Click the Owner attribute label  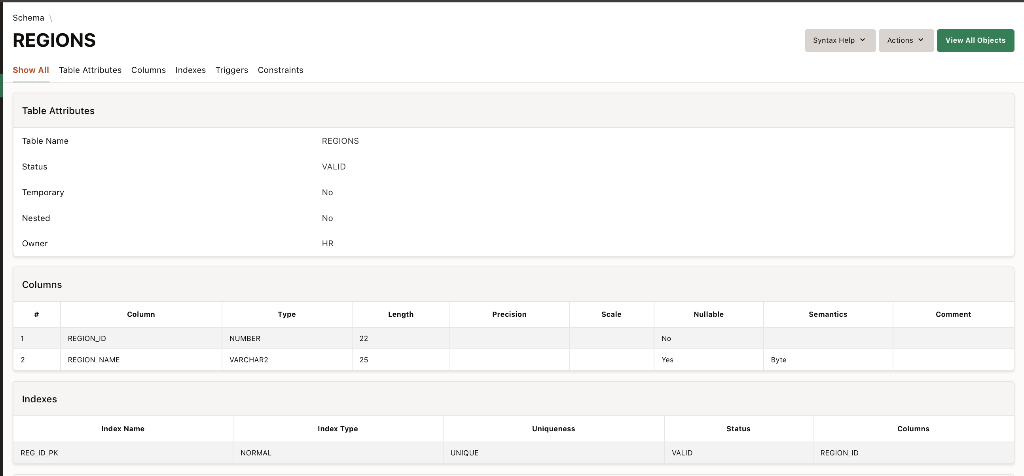pos(35,244)
